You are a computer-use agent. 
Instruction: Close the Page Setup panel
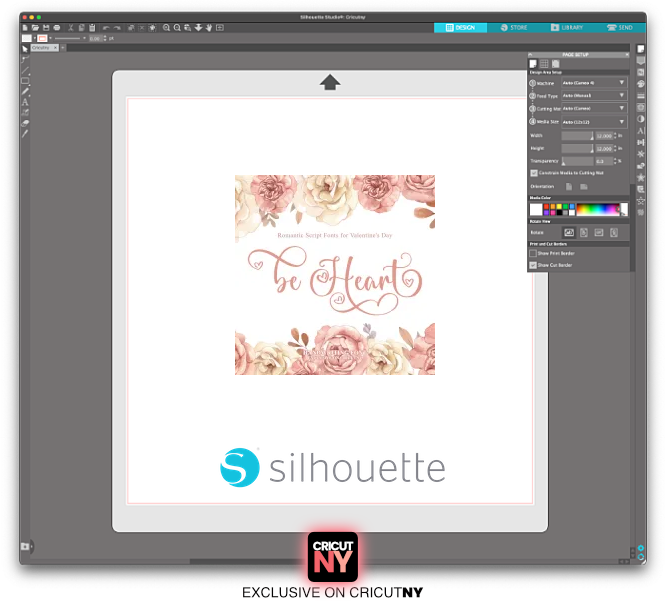point(627,55)
